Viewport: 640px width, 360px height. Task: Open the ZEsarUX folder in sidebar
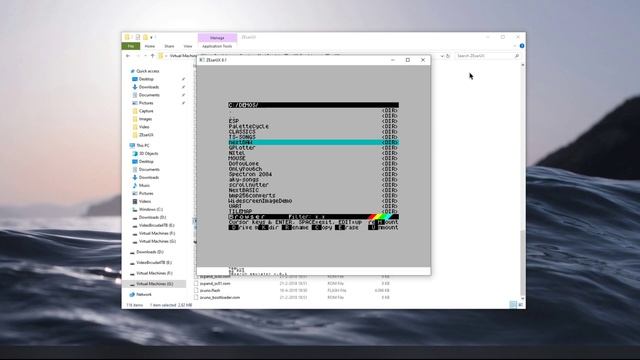pyautogui.click(x=146, y=135)
